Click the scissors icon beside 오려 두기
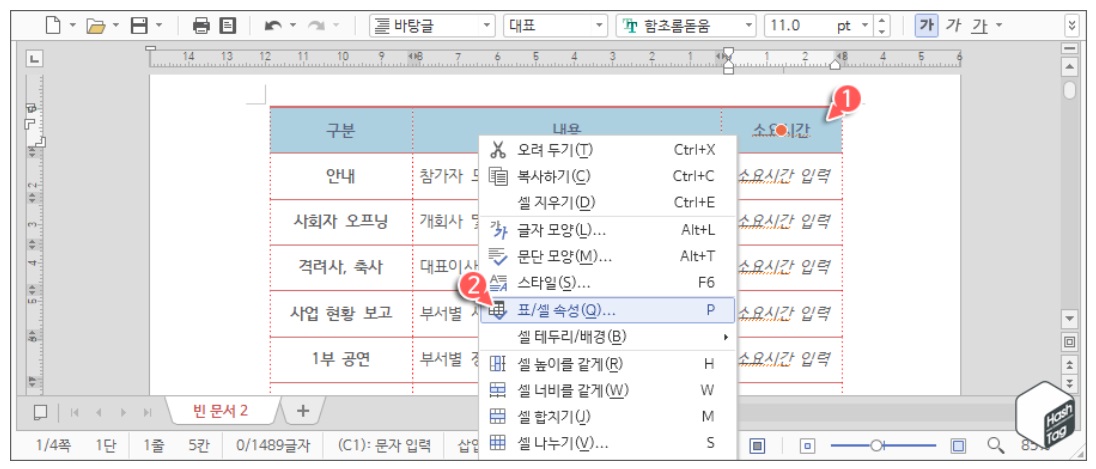Screen dimensions: 1096x469 (x=498, y=150)
